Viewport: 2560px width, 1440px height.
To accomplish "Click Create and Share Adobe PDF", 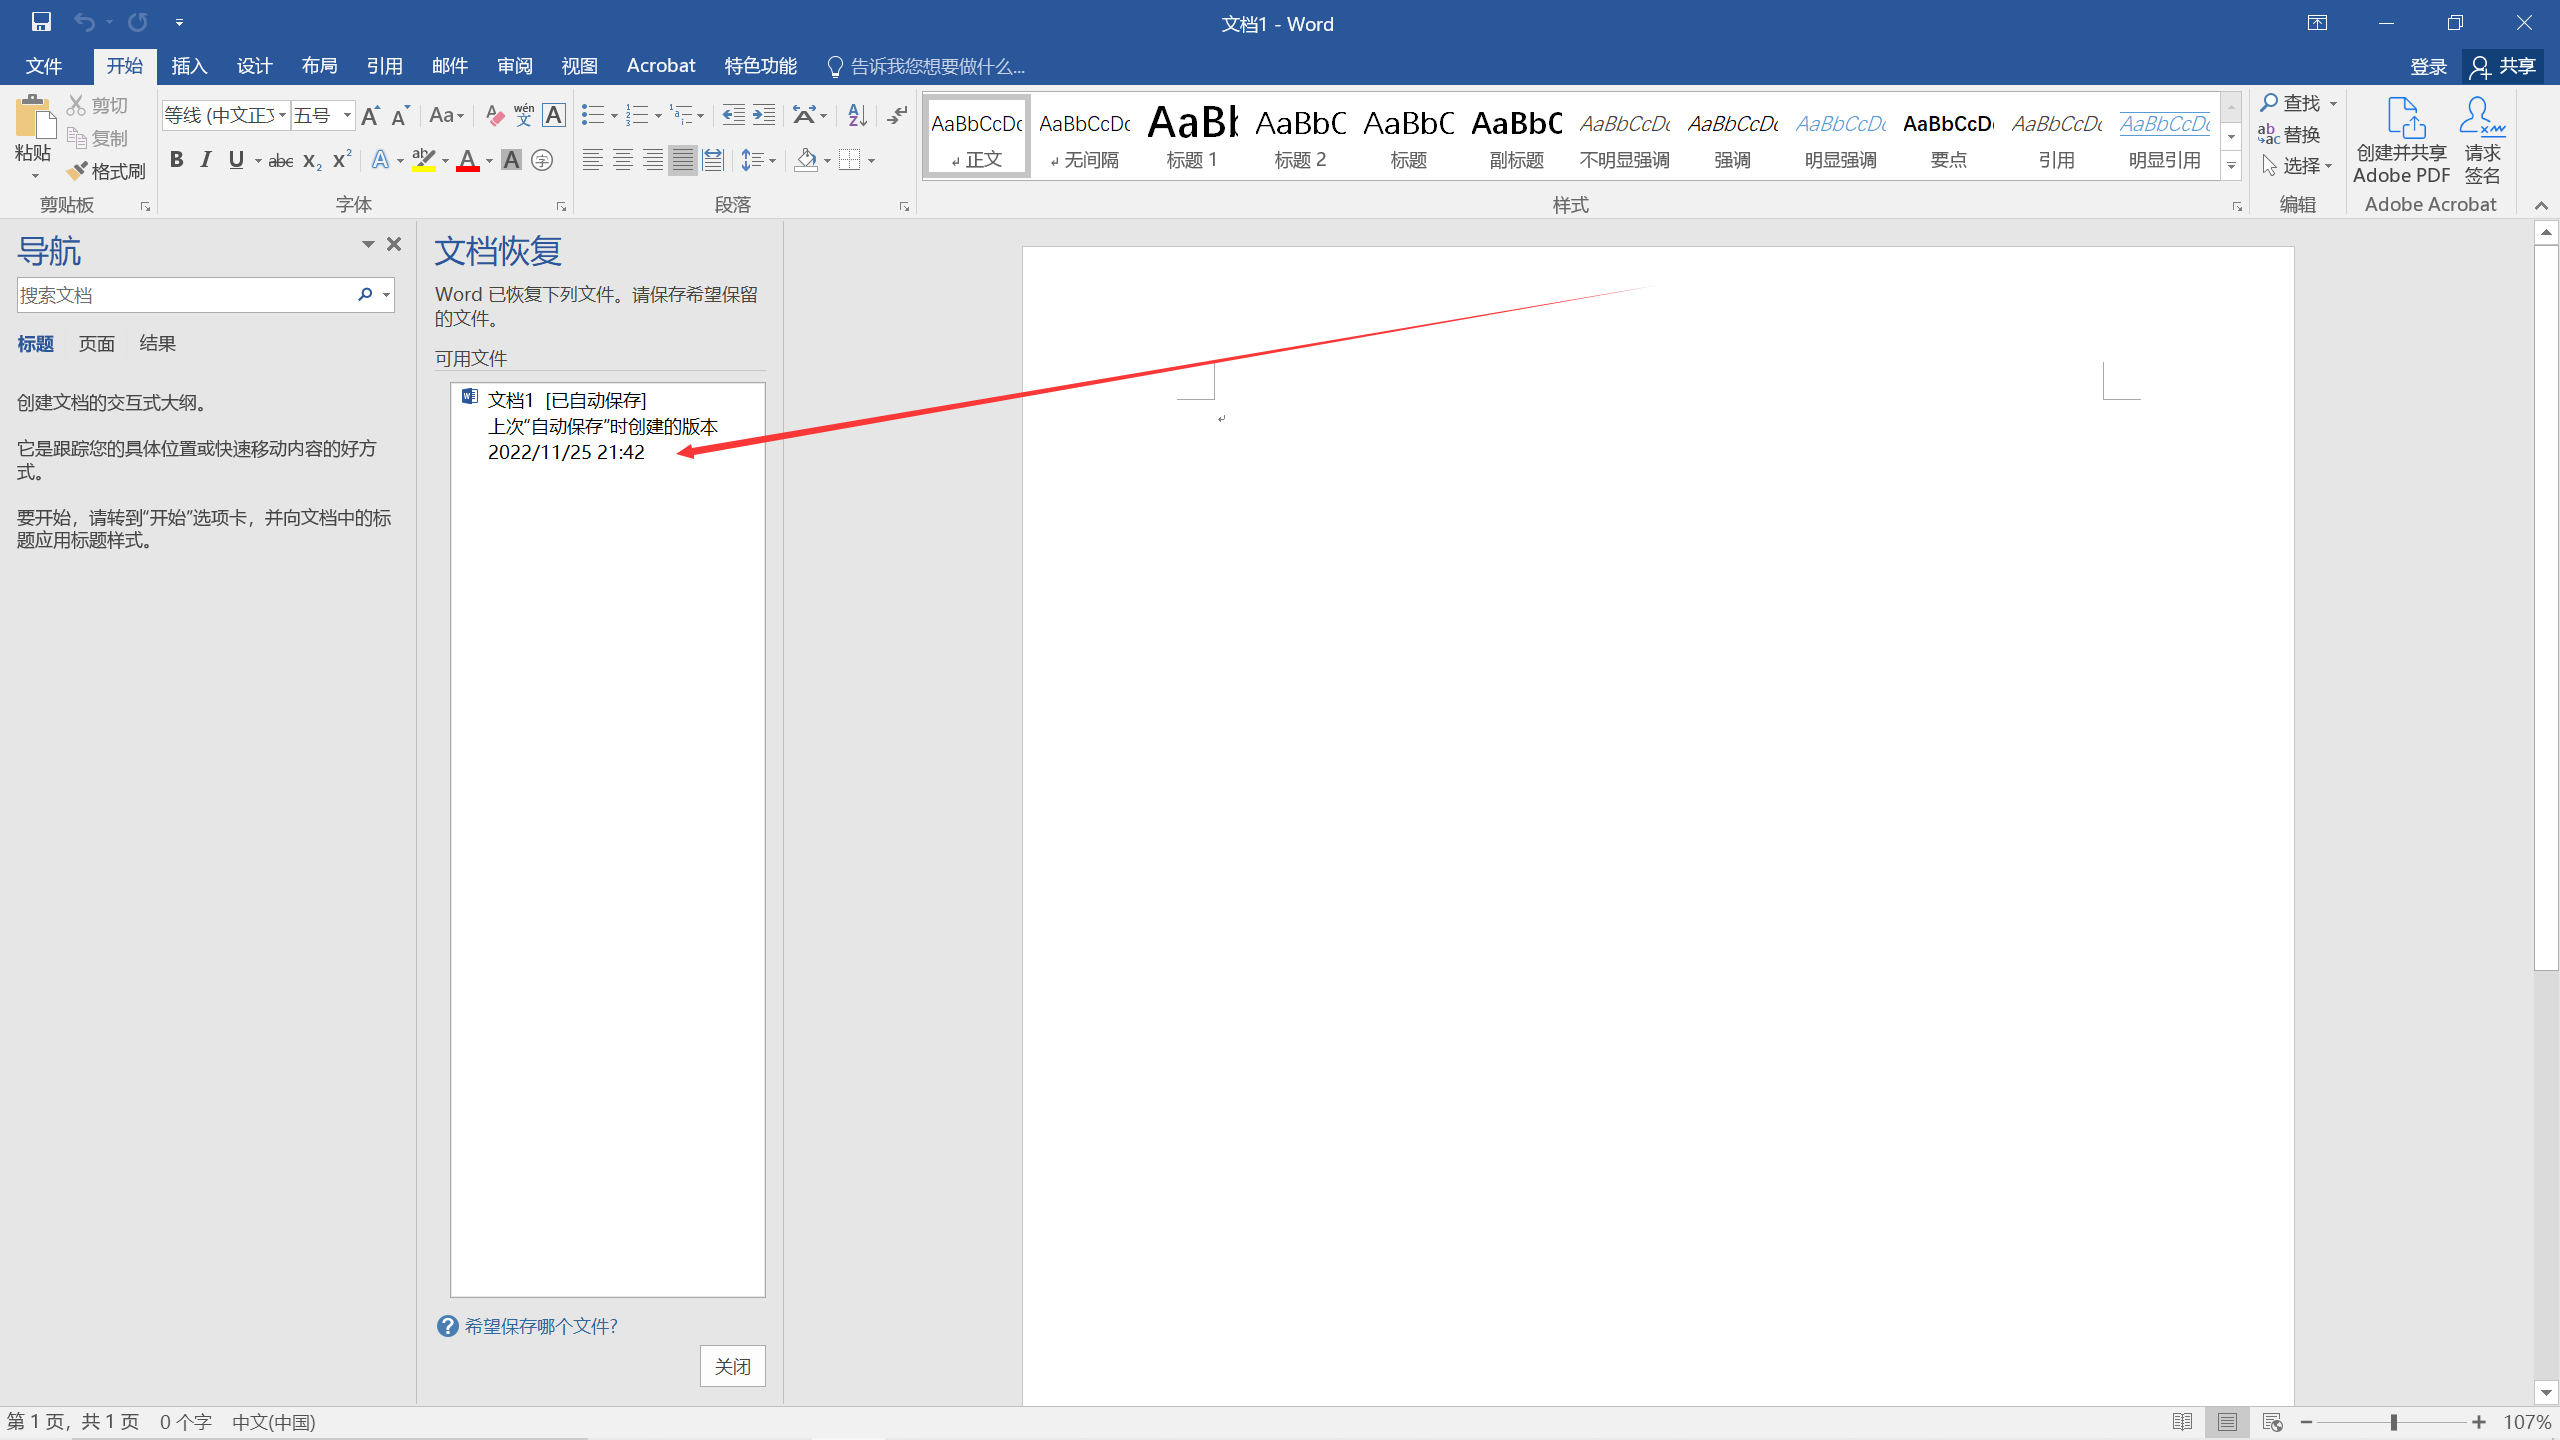I will point(2401,141).
